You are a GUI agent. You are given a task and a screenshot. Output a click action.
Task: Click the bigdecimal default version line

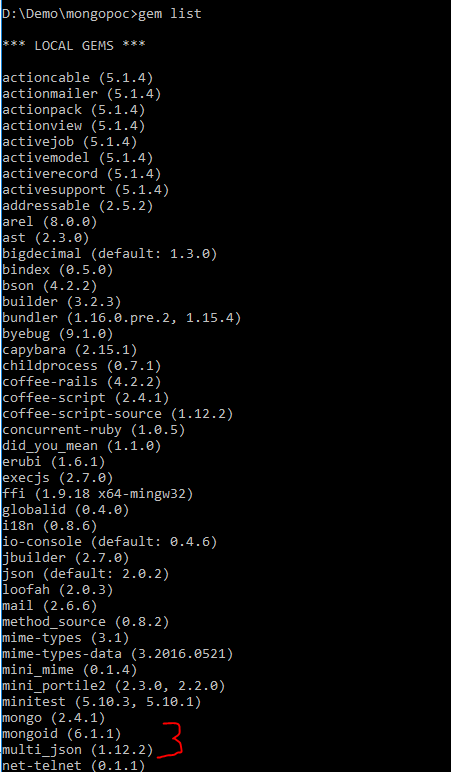pos(110,254)
